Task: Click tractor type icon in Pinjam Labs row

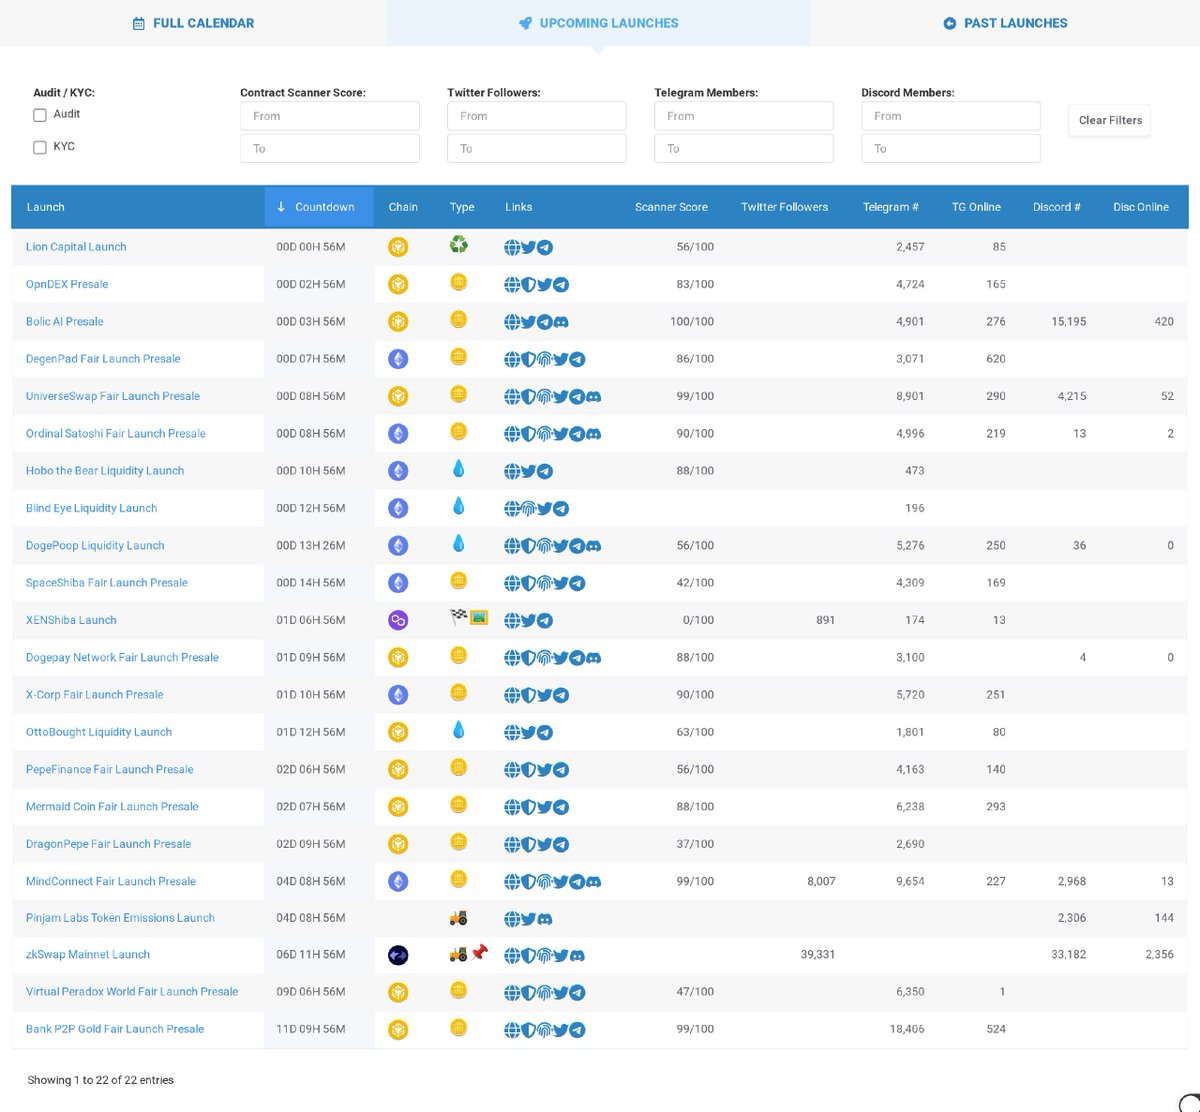Action: [459, 917]
